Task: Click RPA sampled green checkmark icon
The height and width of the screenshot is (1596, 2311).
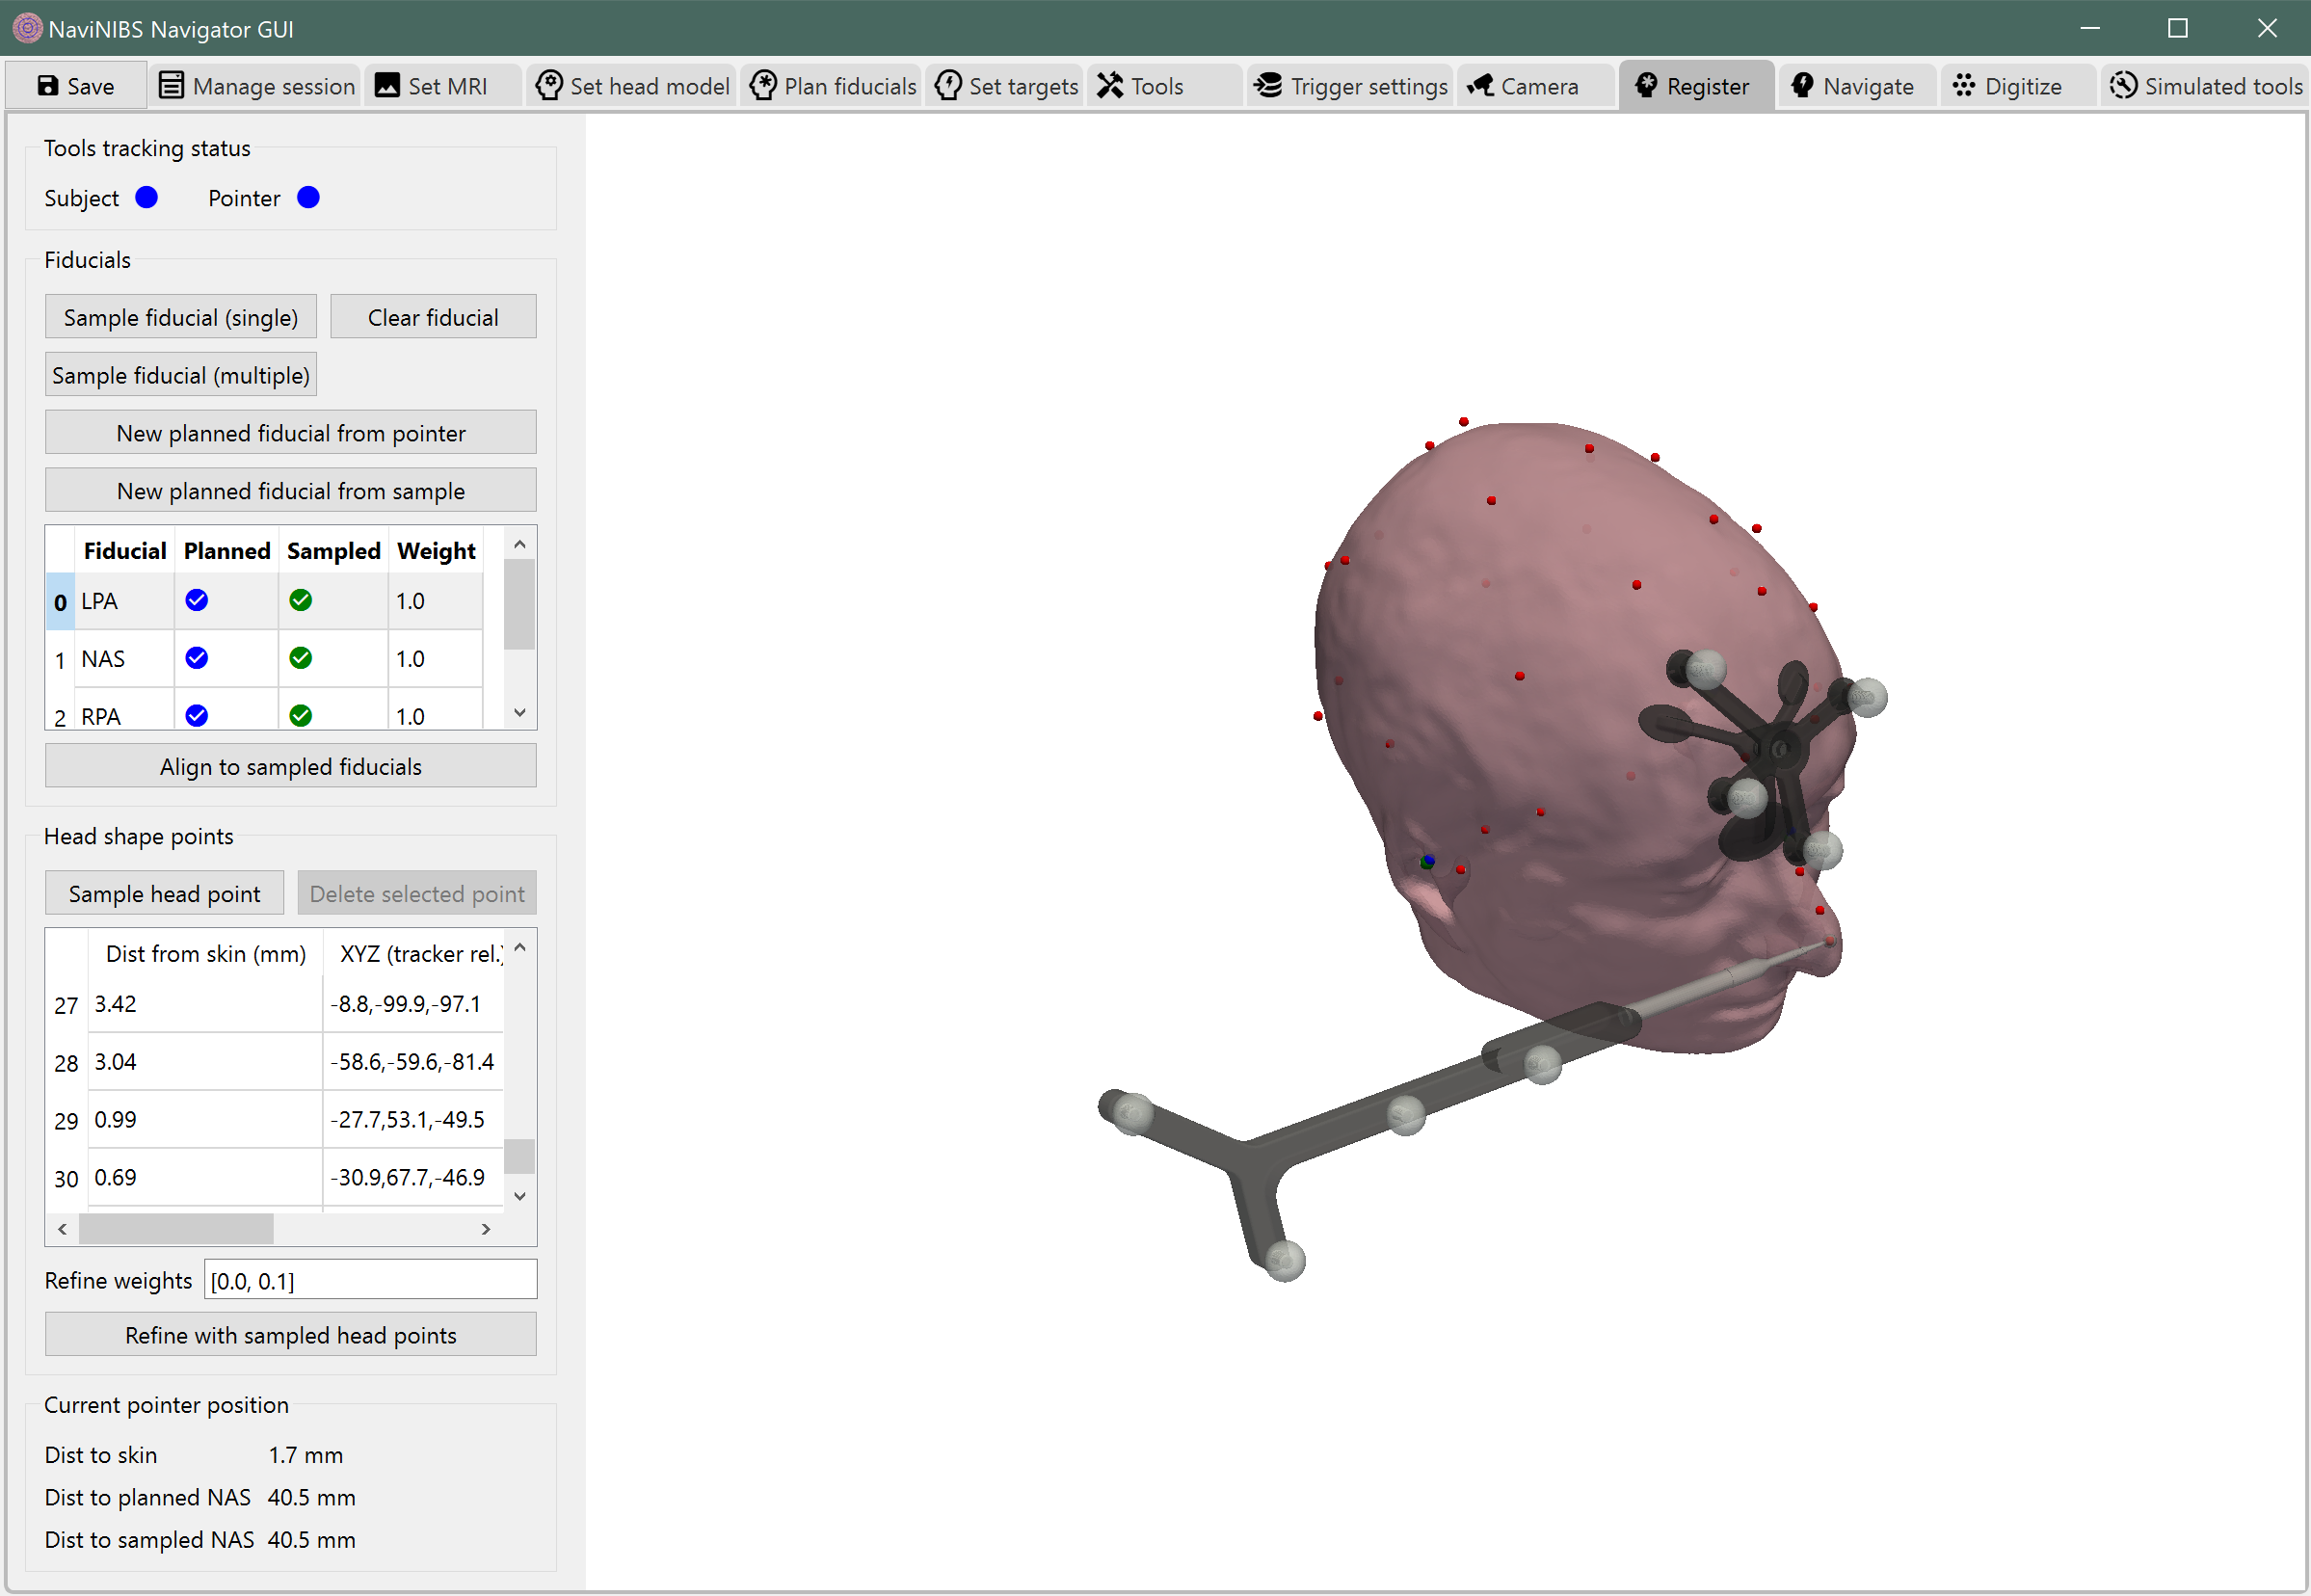Action: click(300, 716)
